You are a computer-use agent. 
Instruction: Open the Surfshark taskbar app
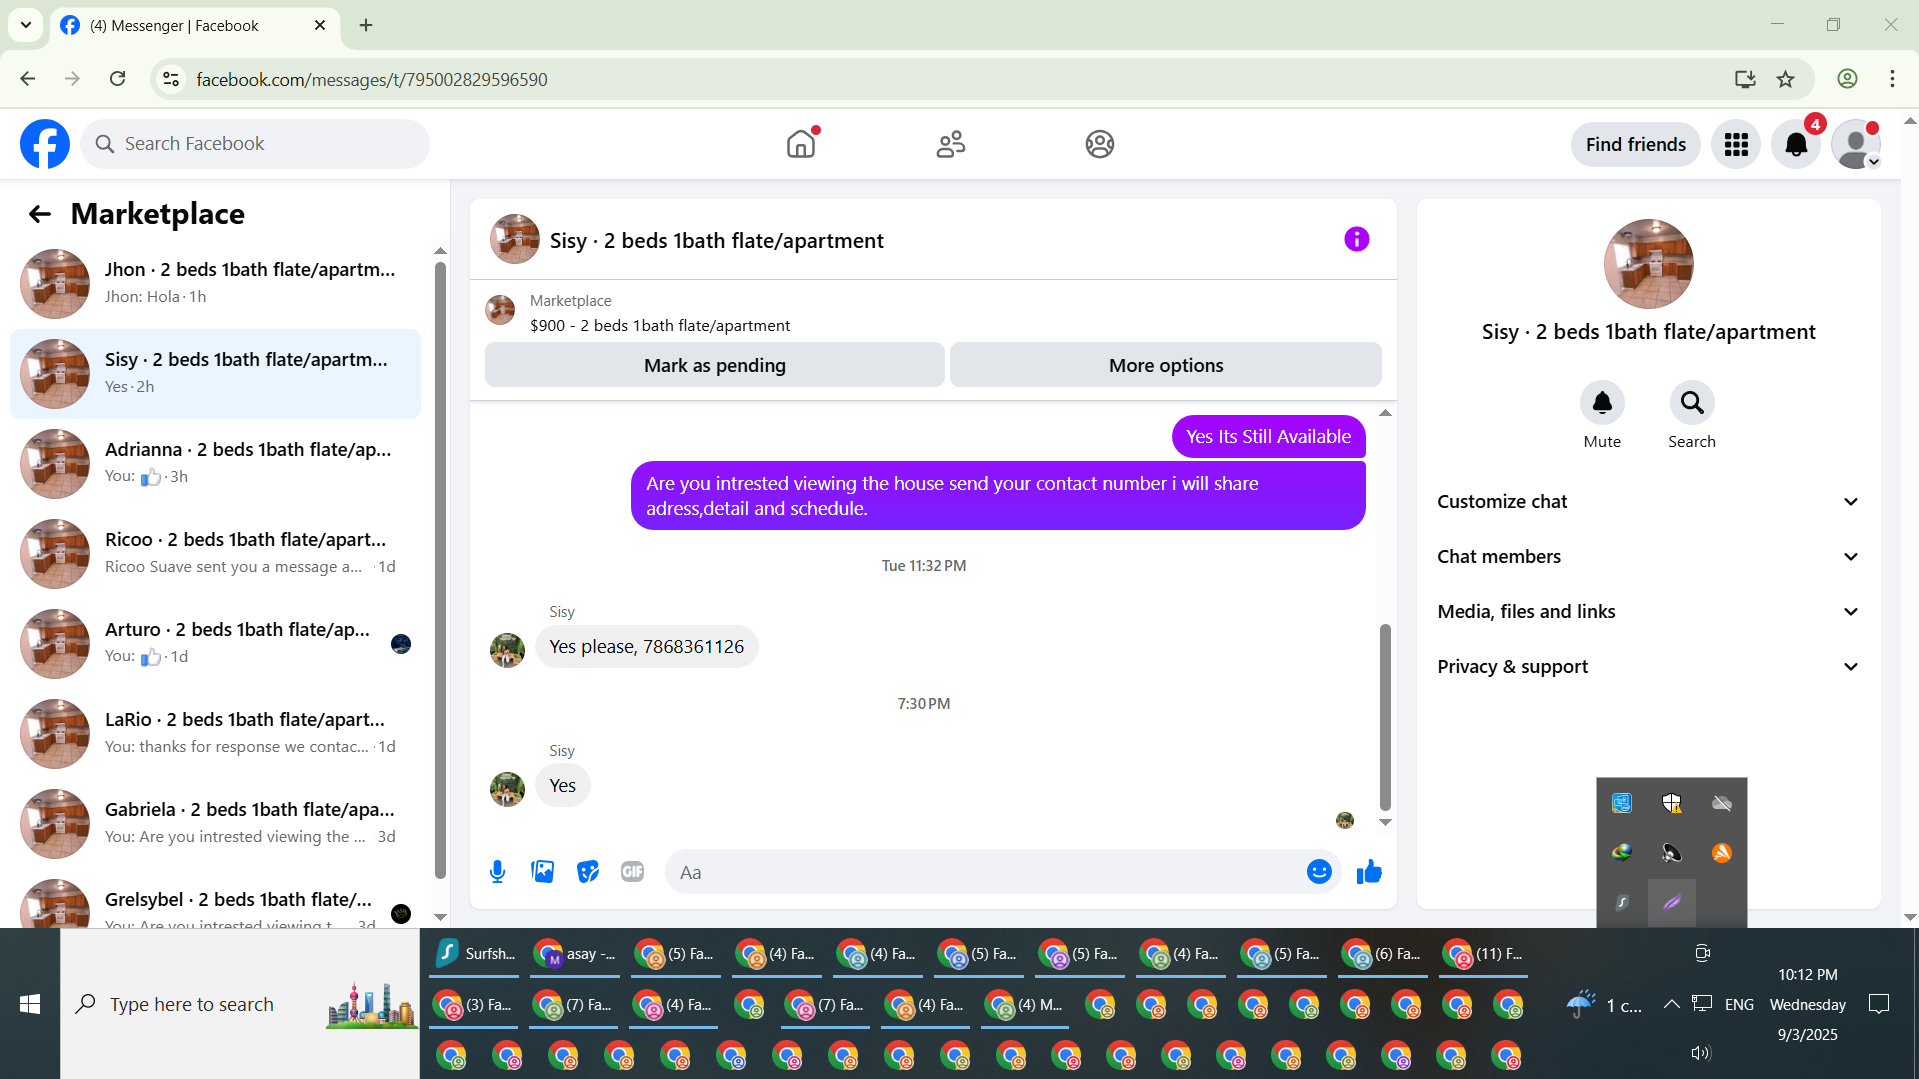click(x=476, y=954)
